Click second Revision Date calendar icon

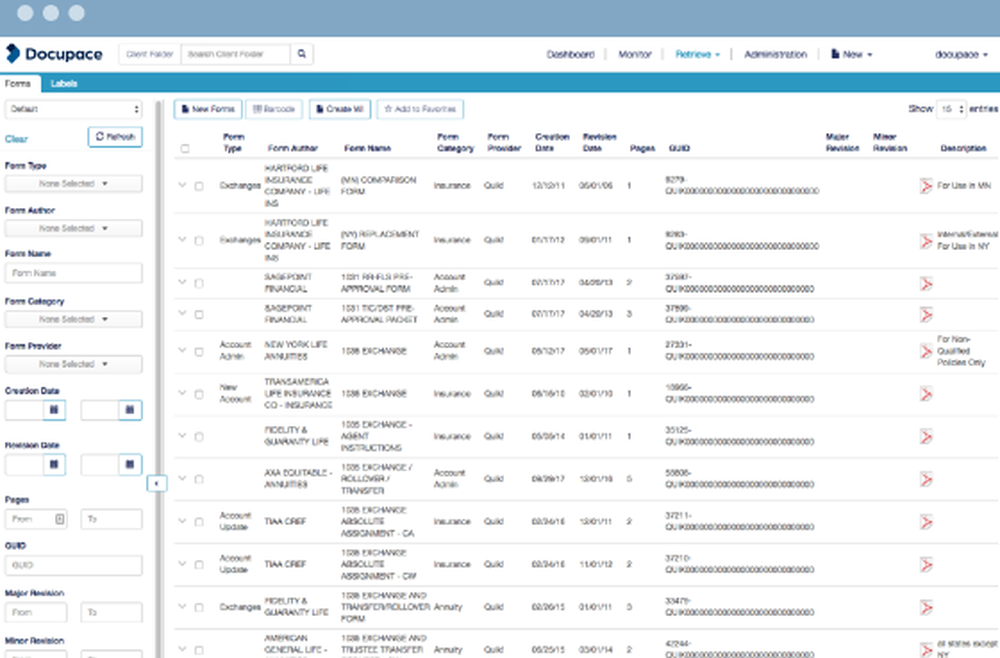coord(130,465)
